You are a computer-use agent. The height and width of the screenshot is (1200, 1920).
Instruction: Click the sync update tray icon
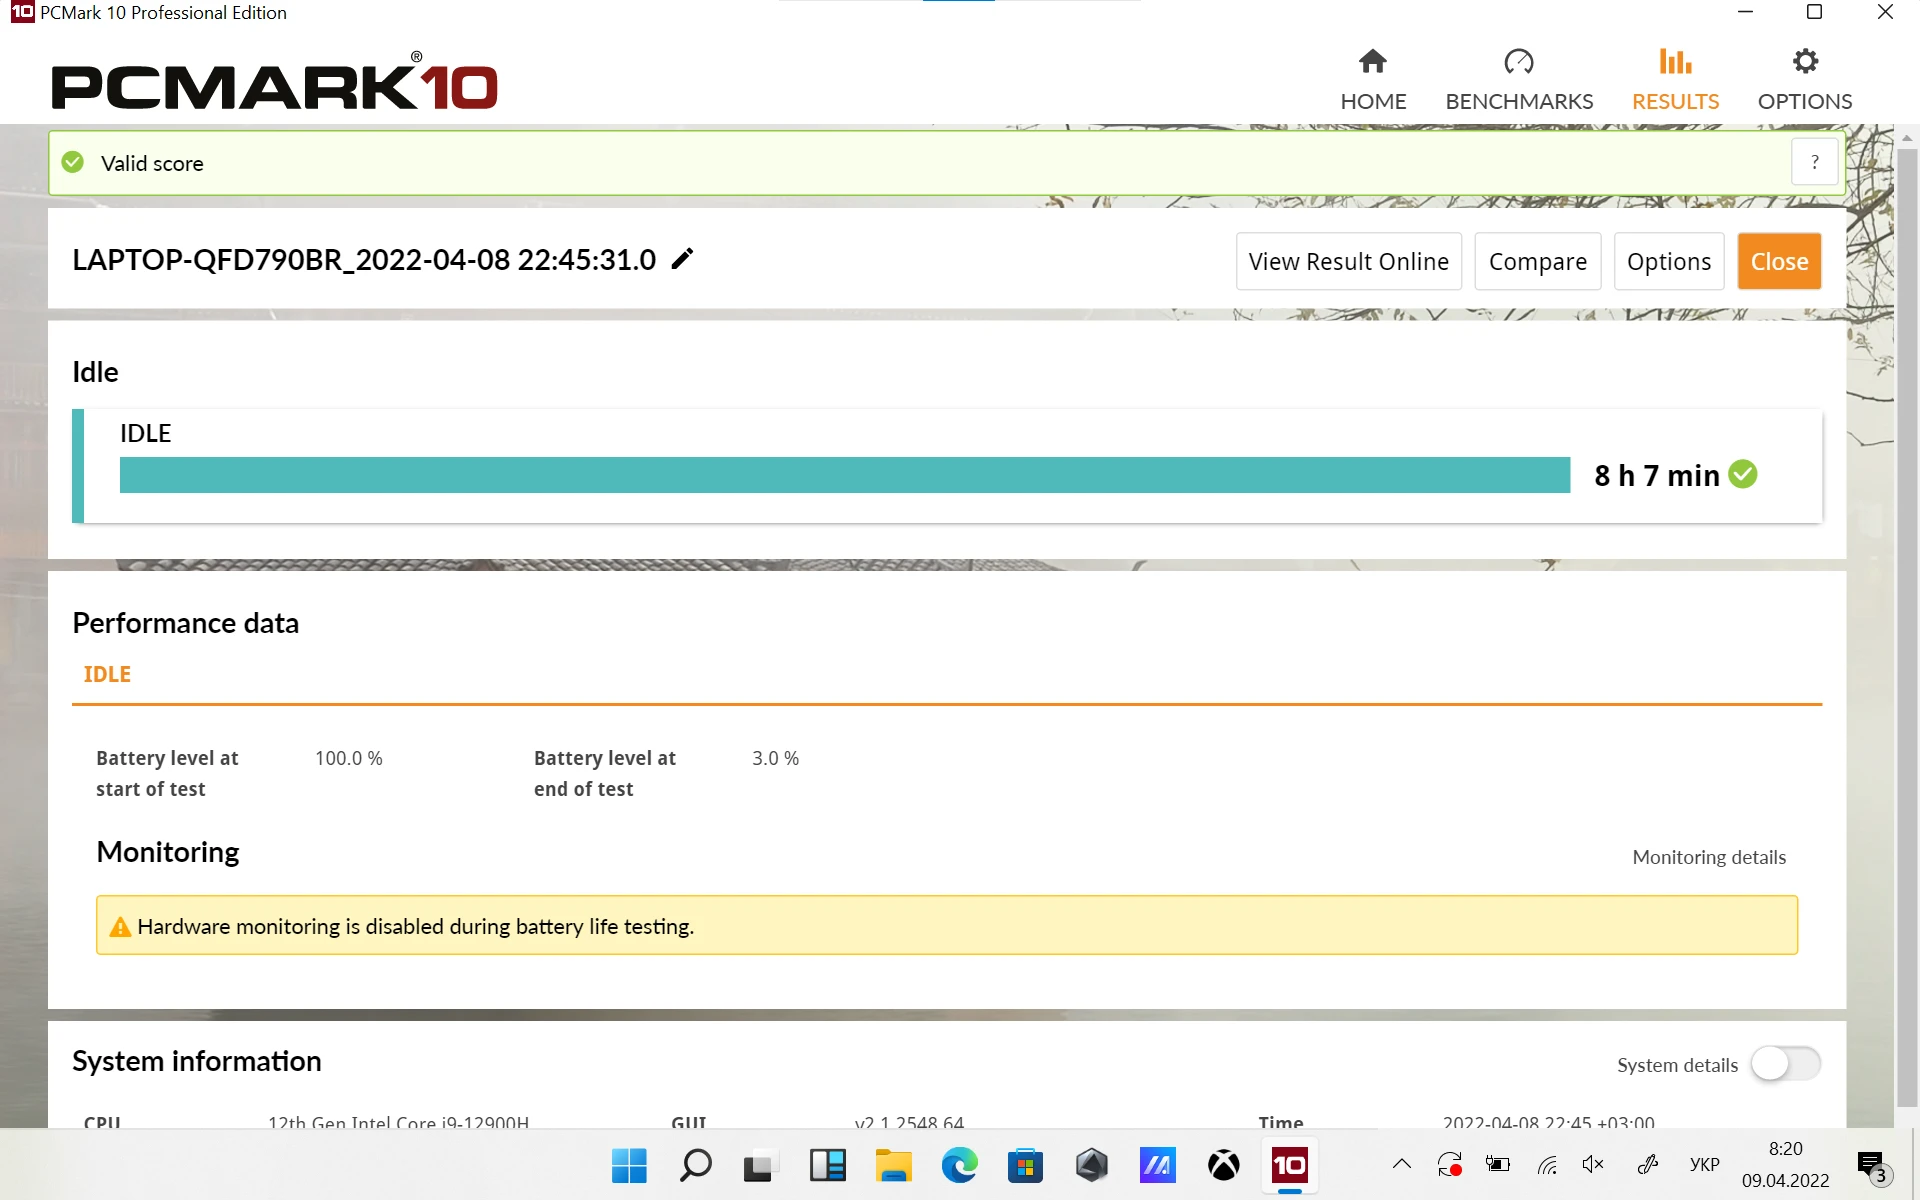(1450, 1164)
